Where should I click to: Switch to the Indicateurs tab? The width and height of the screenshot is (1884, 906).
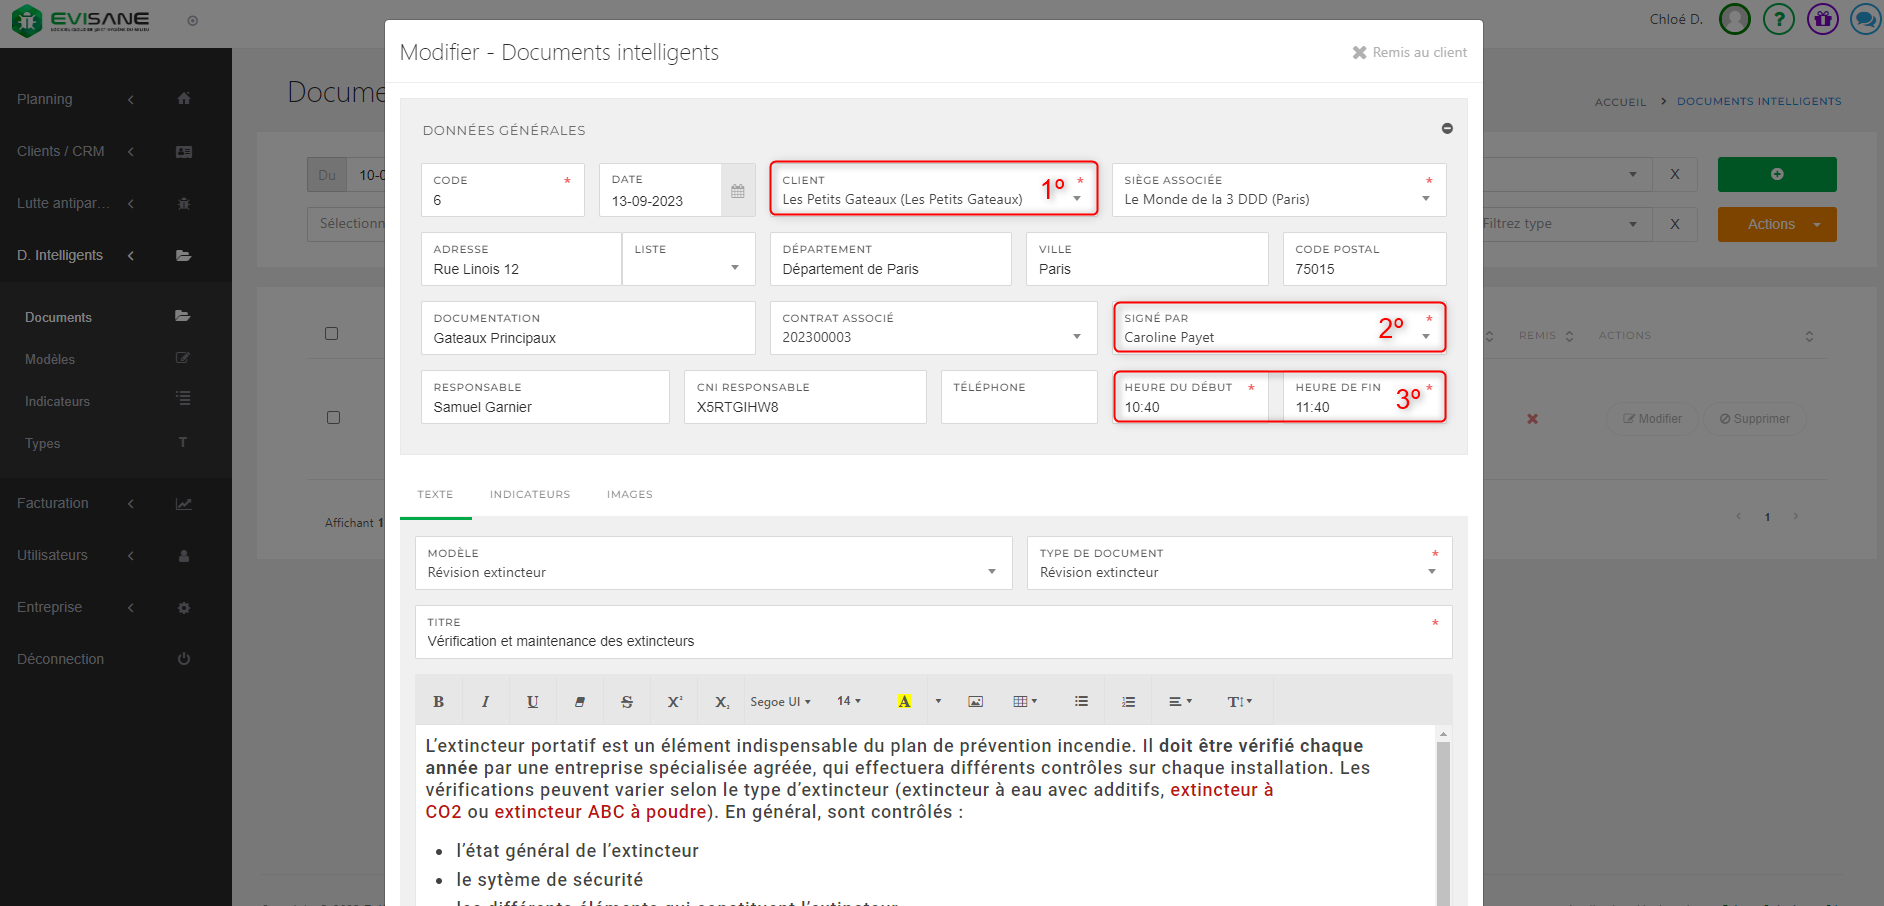click(529, 495)
